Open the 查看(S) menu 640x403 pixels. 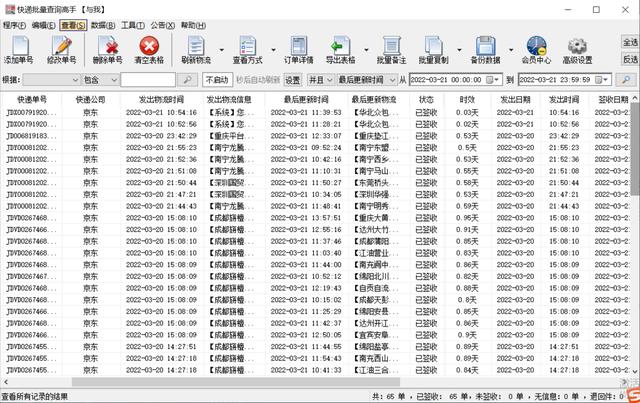[x=73, y=25]
